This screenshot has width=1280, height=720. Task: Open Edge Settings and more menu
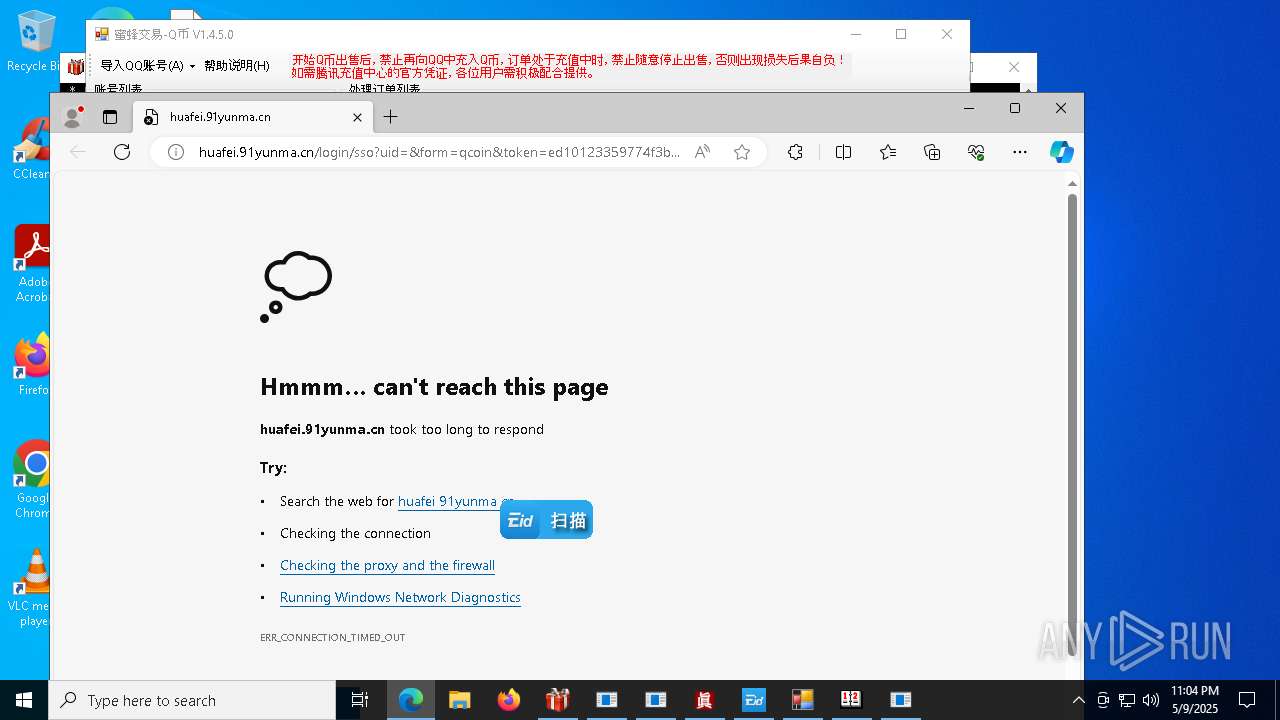[1020, 152]
